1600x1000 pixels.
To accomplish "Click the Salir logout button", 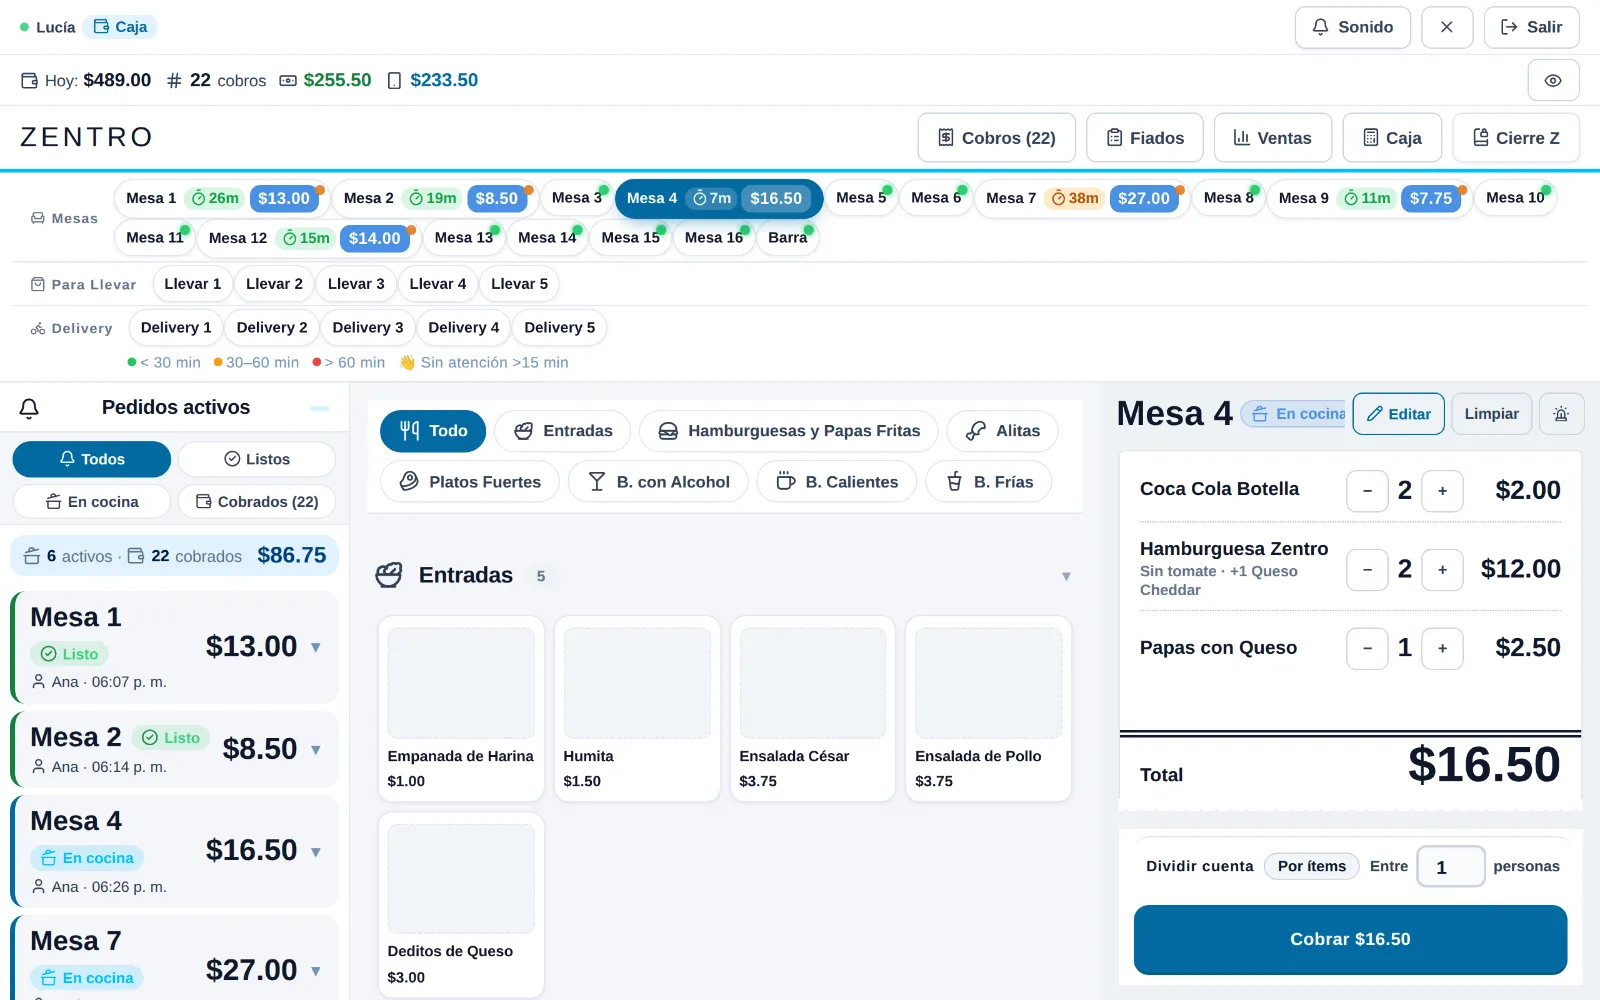I will click(1531, 27).
